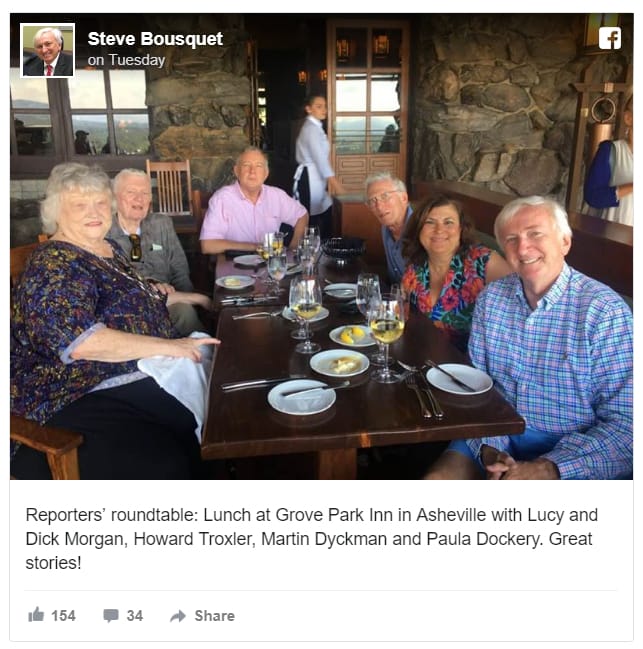Click the Facebook logo icon

(x=609, y=38)
